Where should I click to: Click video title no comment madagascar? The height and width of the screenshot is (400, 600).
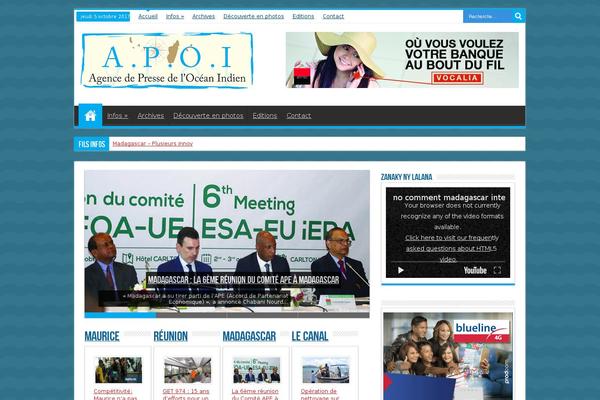coord(449,198)
